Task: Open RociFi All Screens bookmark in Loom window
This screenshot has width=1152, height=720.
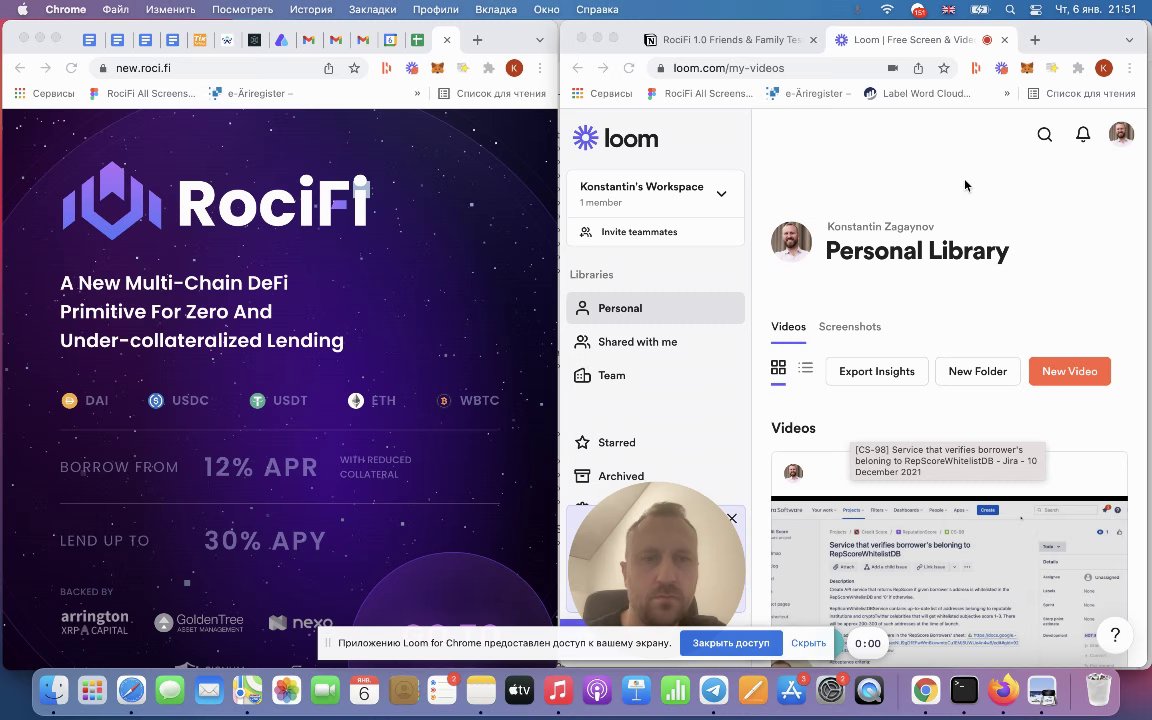Action: pyautogui.click(x=699, y=93)
